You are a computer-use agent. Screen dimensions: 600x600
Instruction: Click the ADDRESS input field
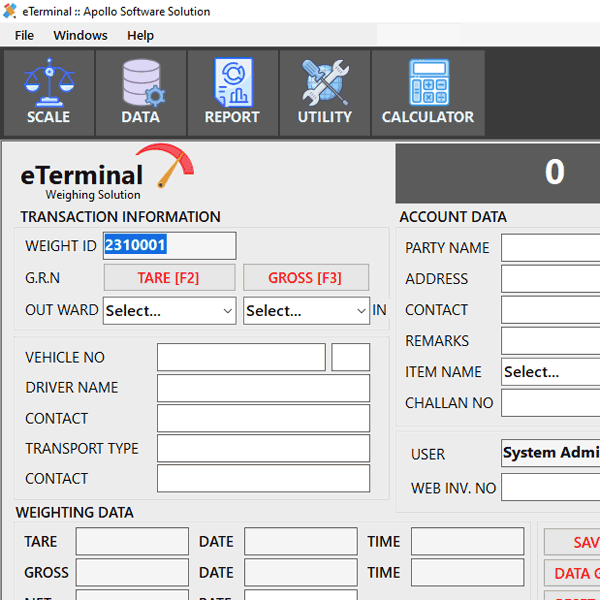coord(551,279)
